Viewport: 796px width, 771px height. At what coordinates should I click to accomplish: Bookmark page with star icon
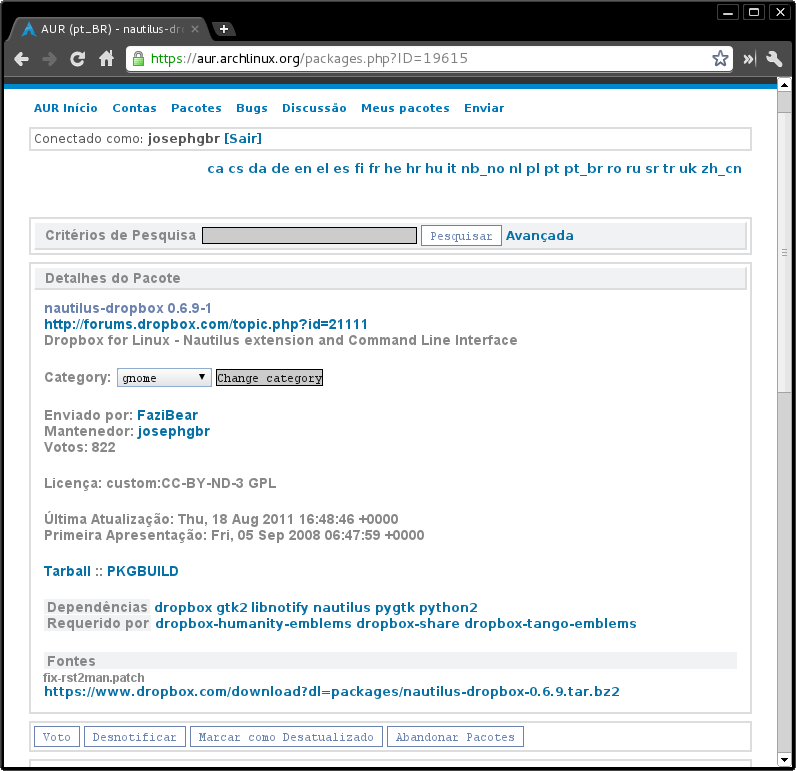pyautogui.click(x=720, y=59)
